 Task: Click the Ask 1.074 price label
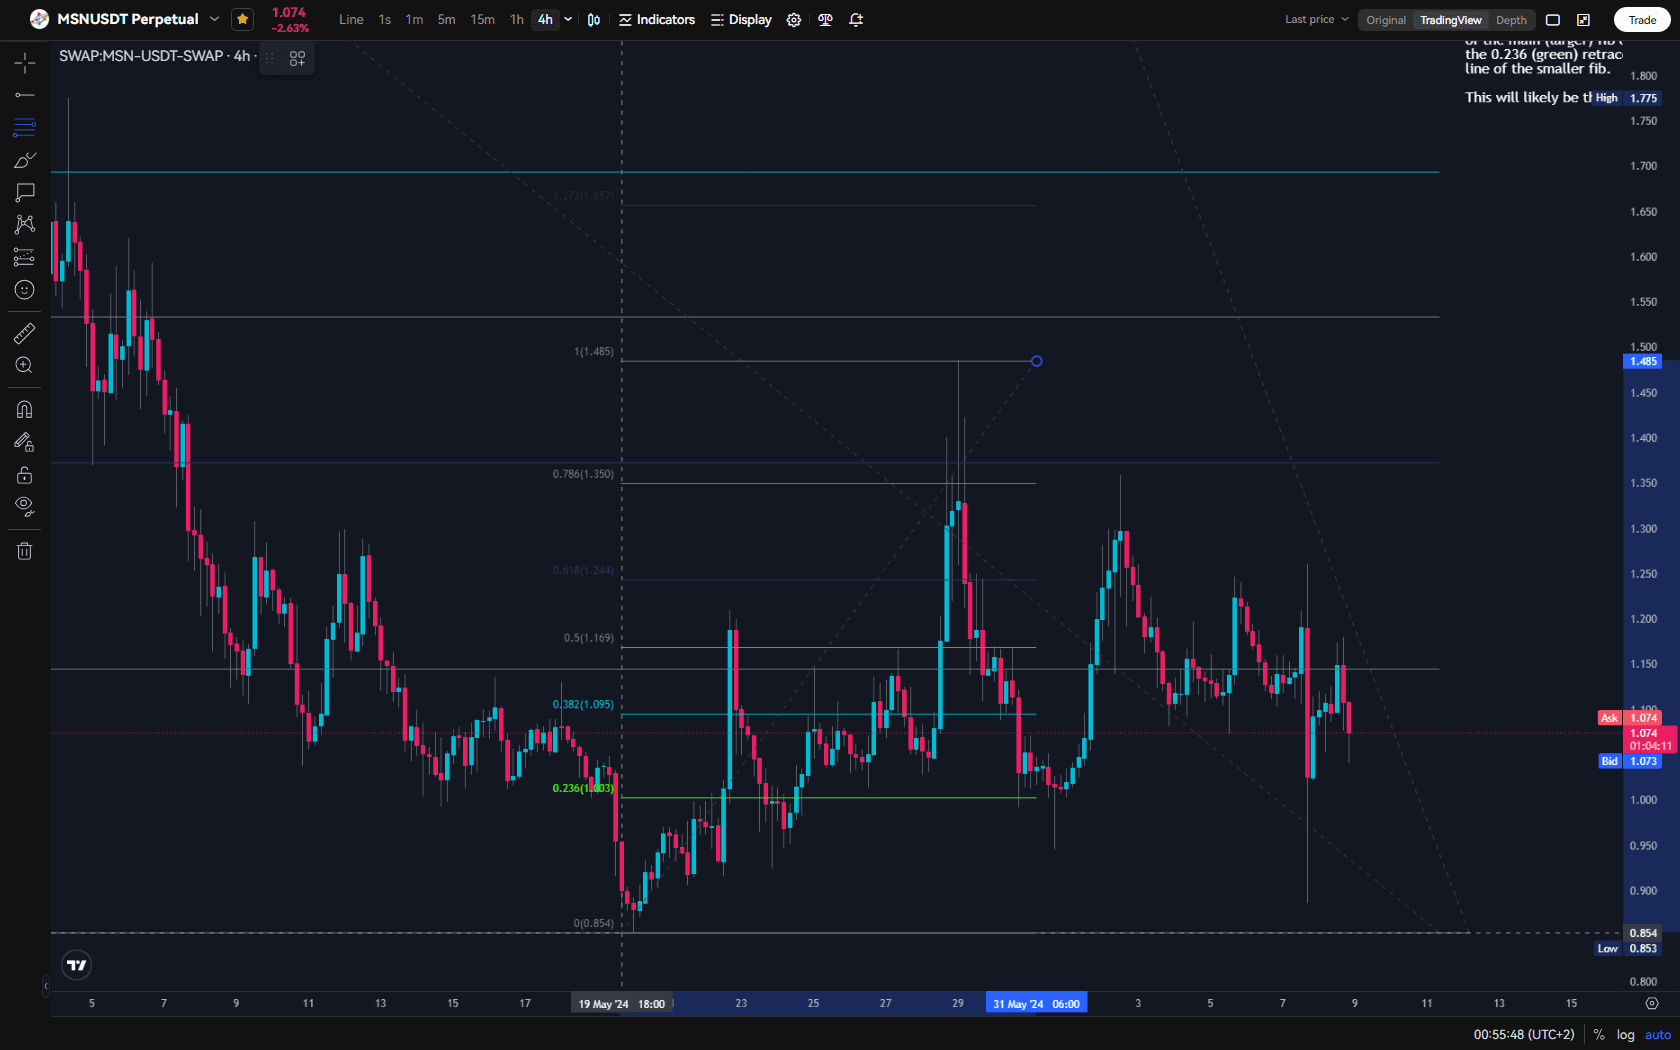pos(1630,718)
